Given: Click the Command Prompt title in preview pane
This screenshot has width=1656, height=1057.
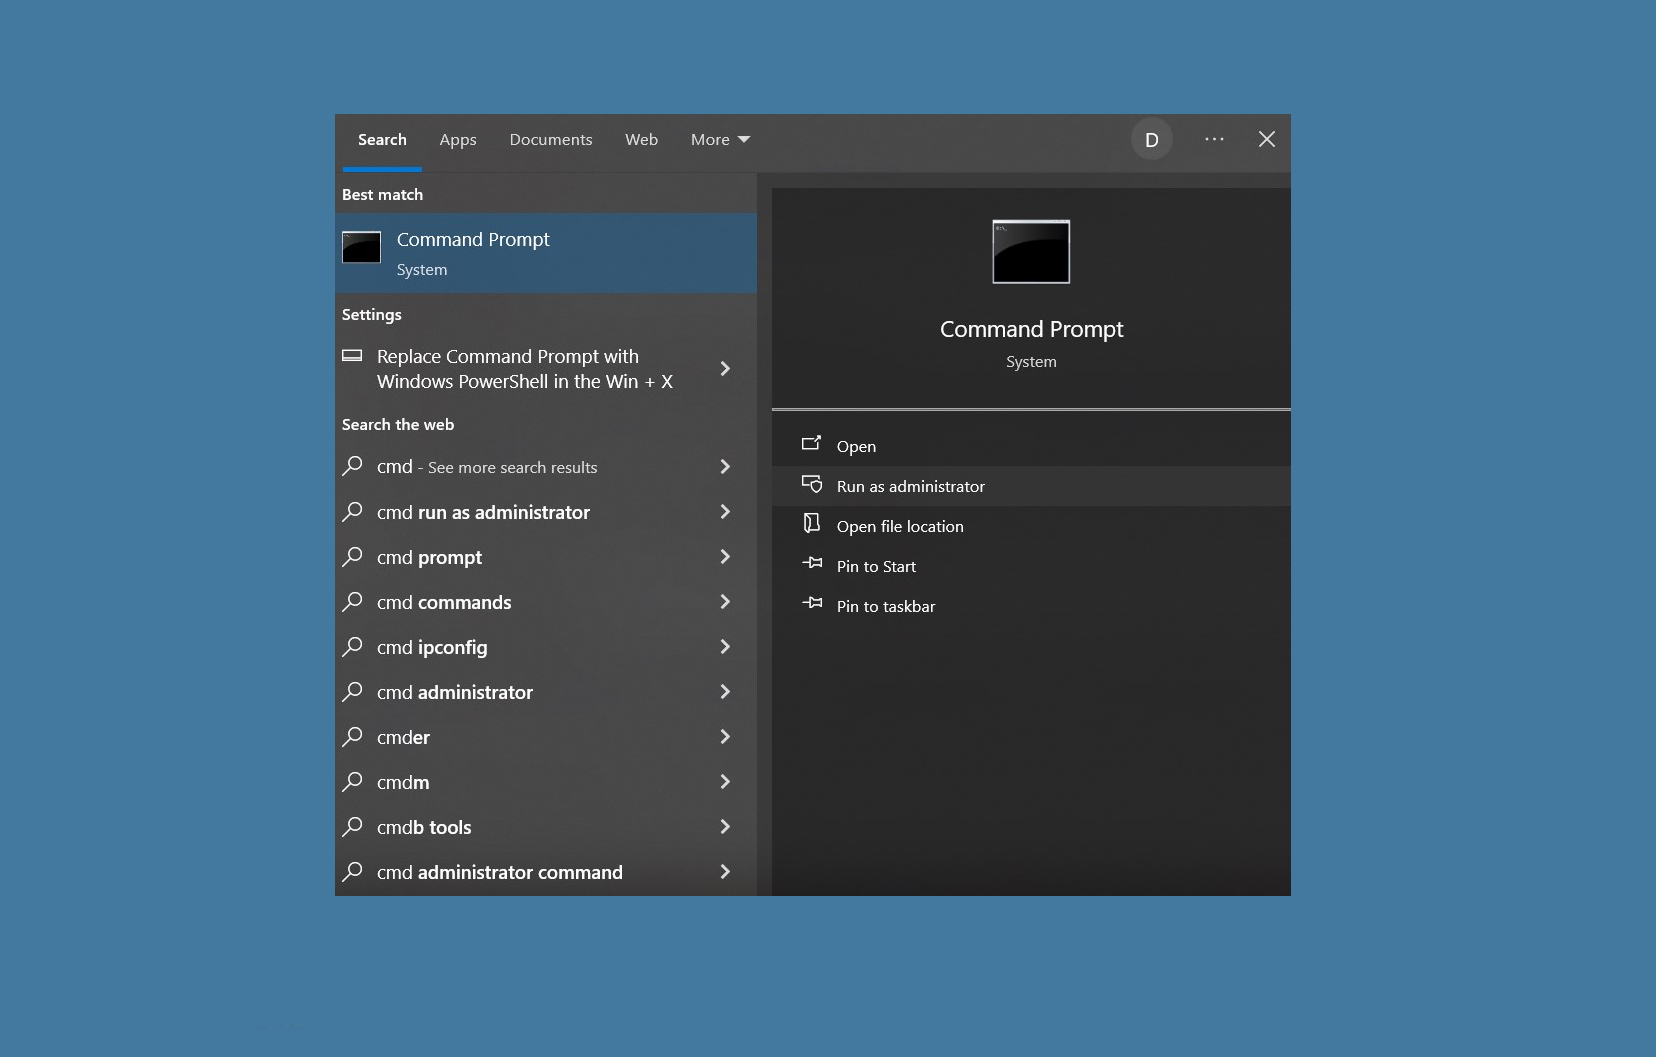Looking at the screenshot, I should pos(1031,329).
